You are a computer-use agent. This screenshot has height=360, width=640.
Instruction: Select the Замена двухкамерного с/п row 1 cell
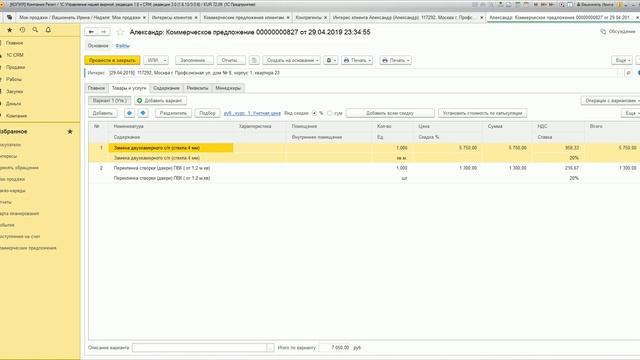171,148
